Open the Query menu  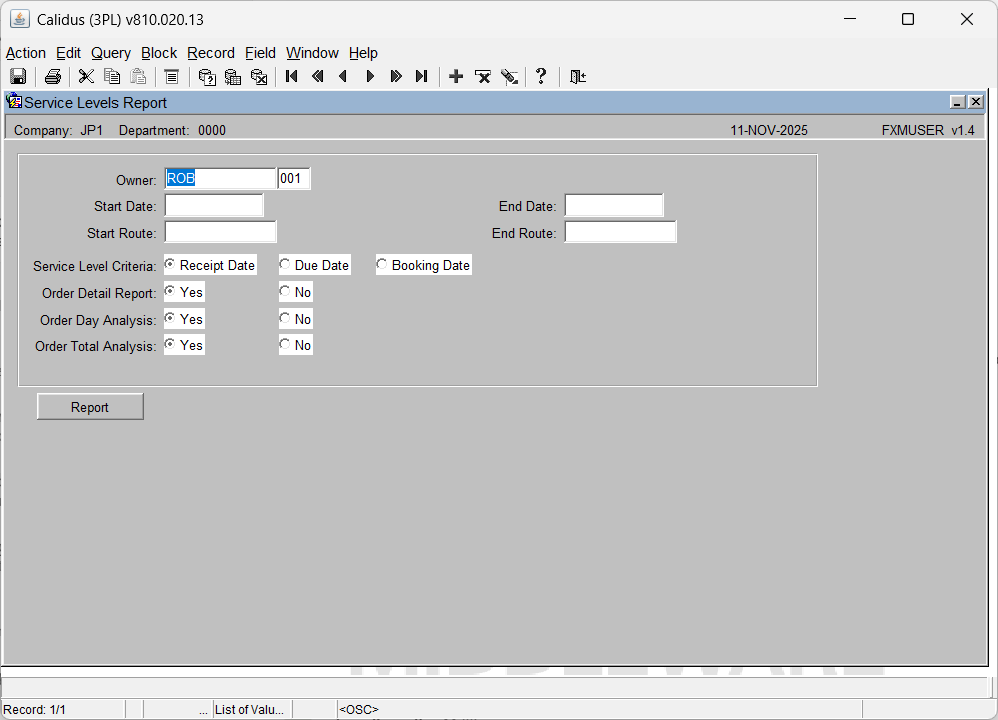pyautogui.click(x=110, y=53)
